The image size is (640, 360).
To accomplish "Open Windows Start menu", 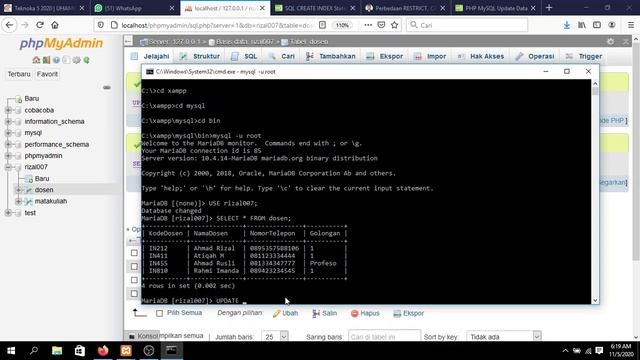I will coord(11,351).
